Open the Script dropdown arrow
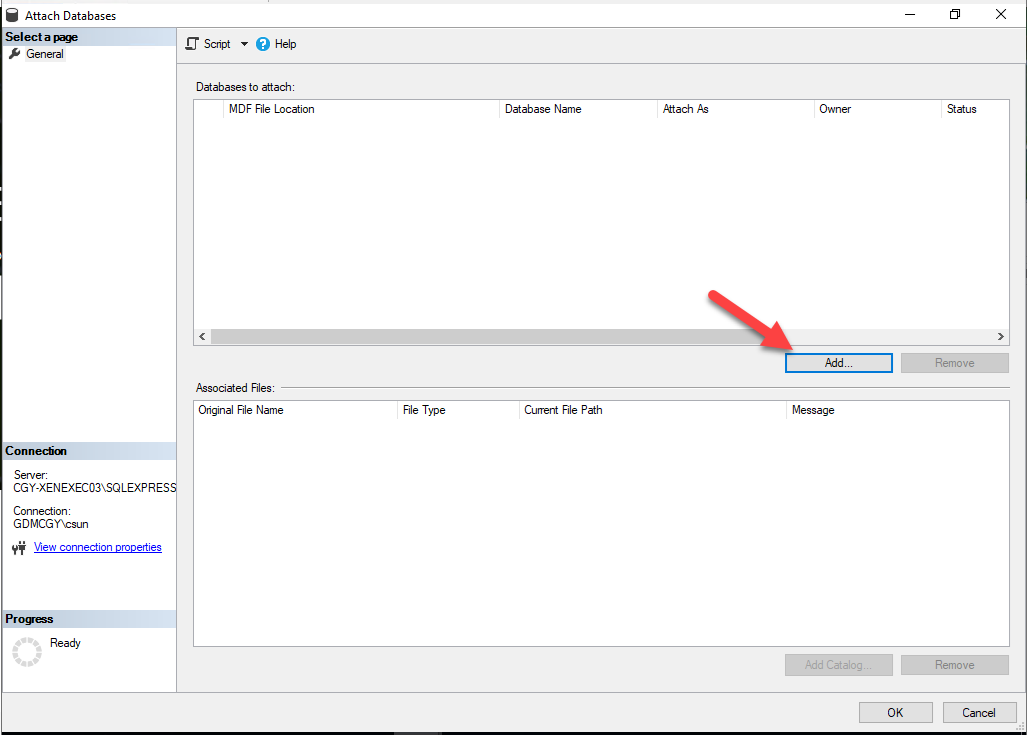Viewport: 1027px width, 735px height. tap(244, 44)
